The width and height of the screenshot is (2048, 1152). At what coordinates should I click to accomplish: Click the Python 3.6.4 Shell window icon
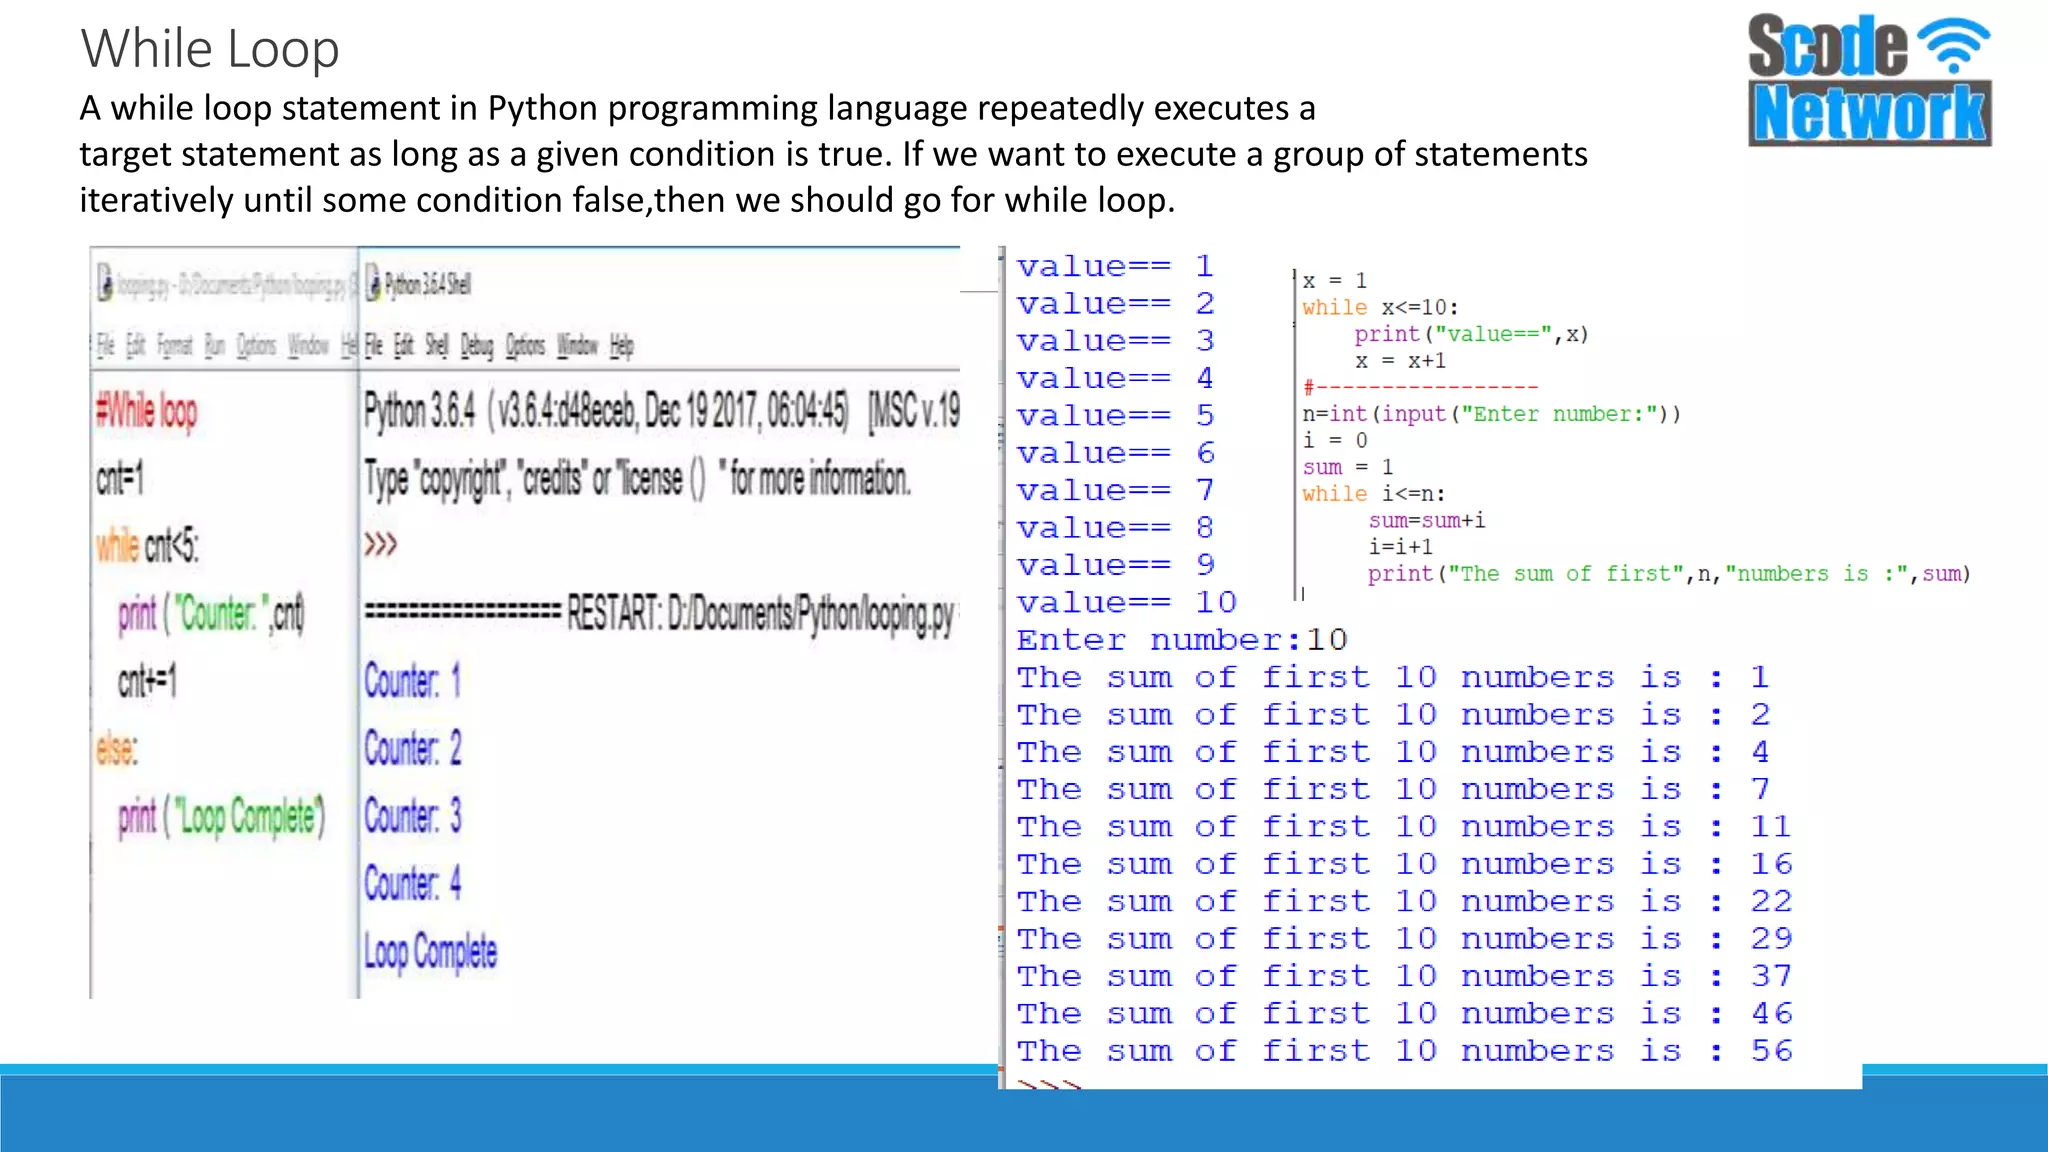(372, 284)
